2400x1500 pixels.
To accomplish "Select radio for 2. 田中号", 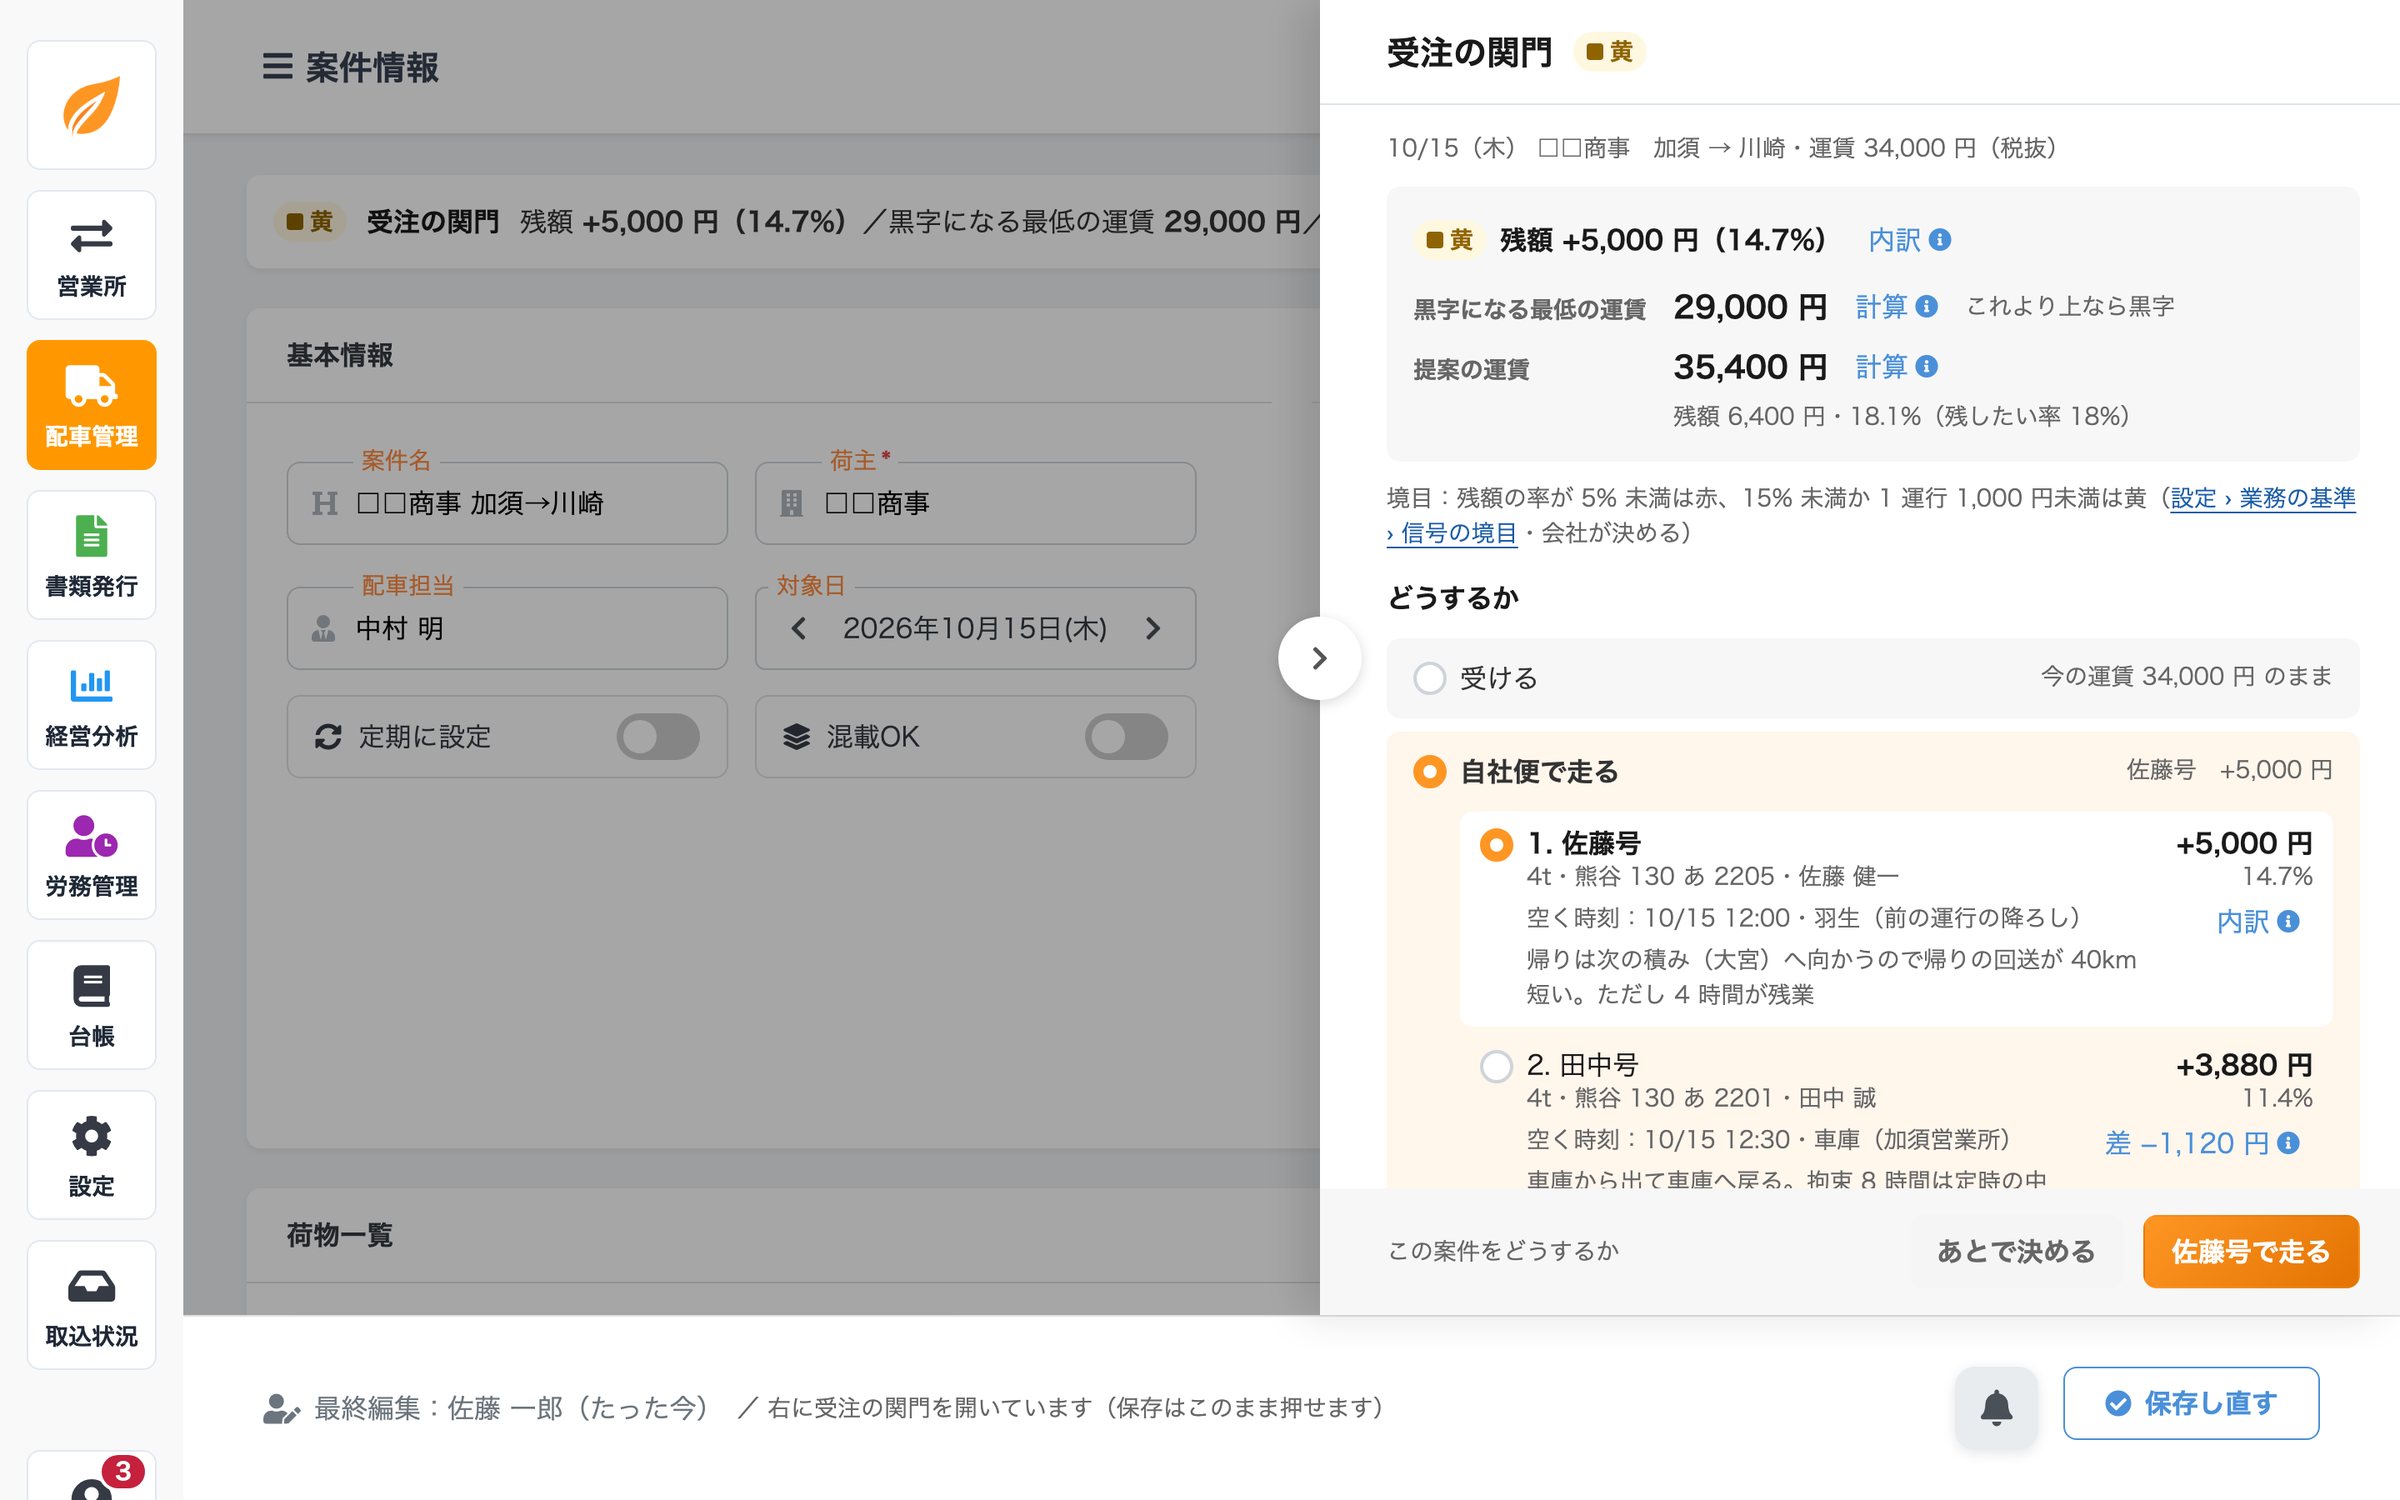I will (1496, 1066).
